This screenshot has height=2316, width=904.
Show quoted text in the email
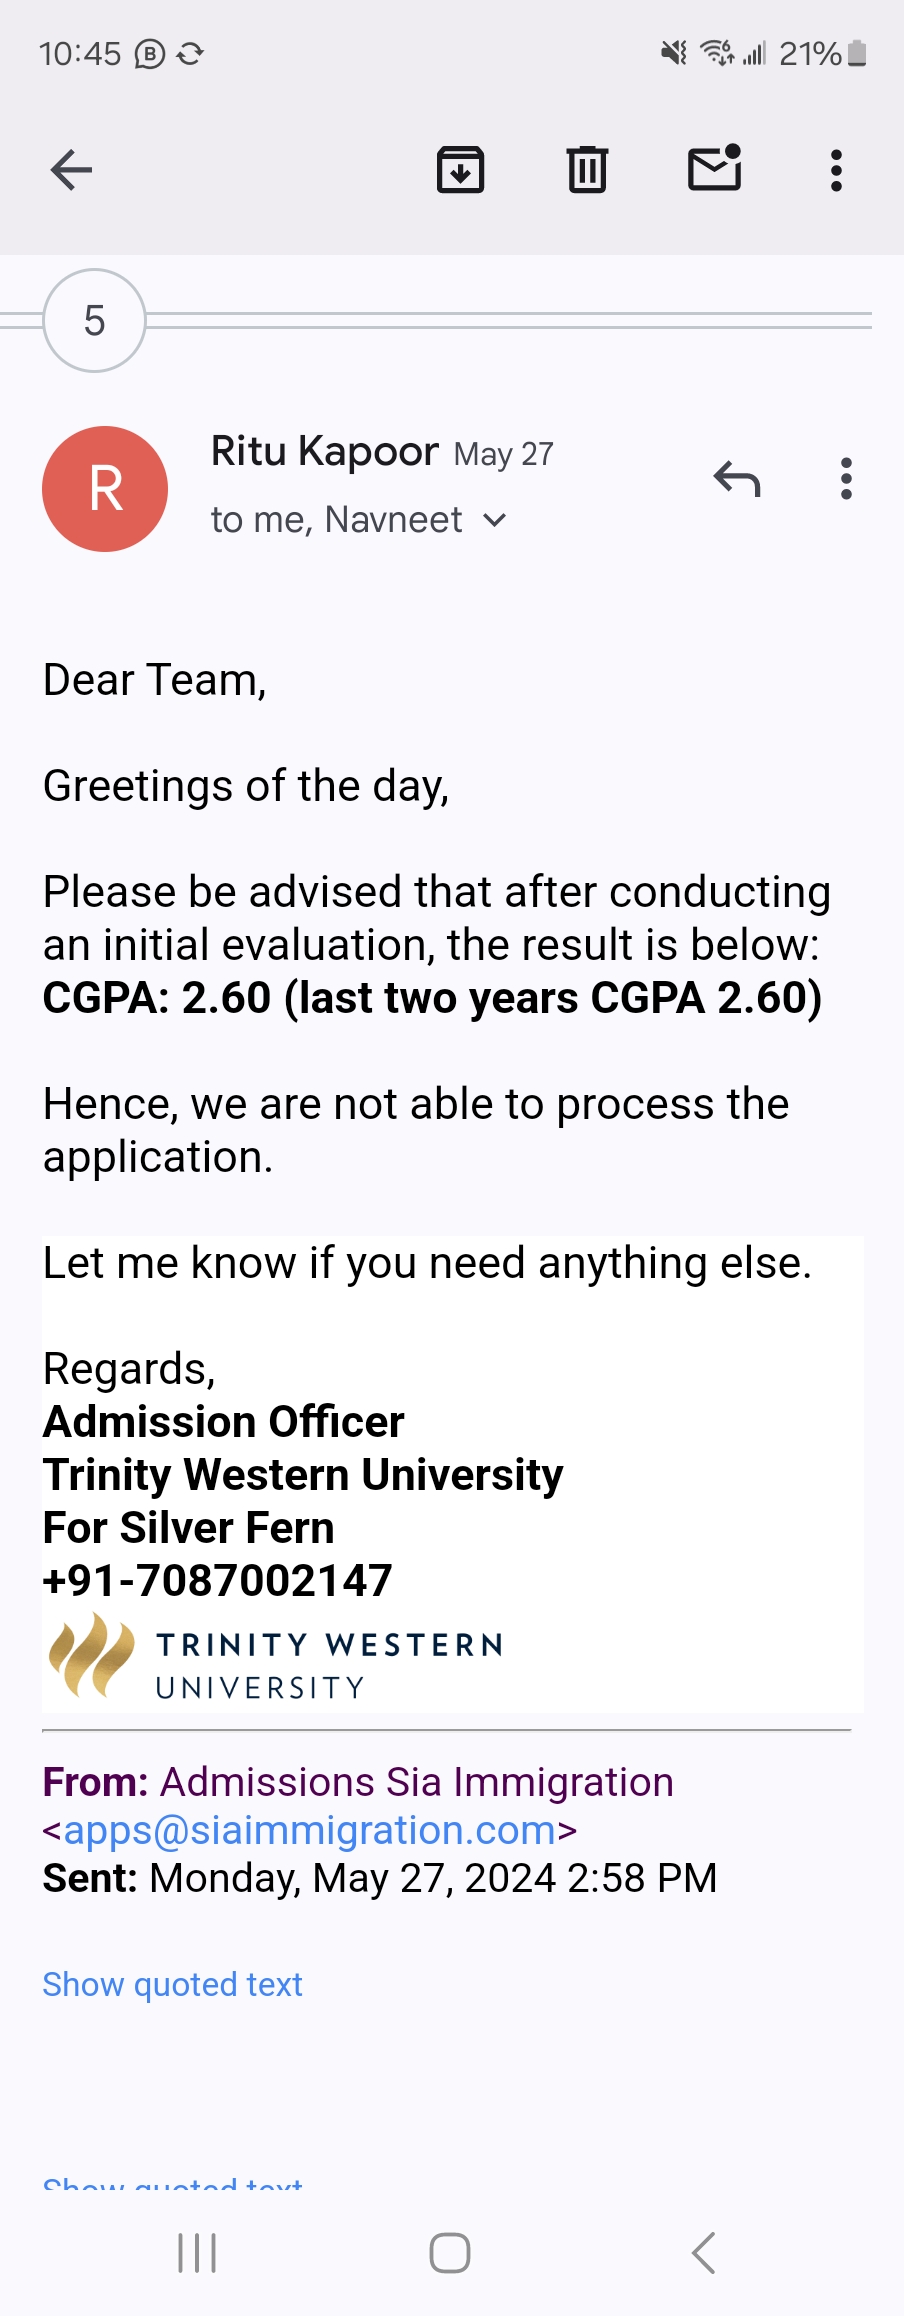[x=172, y=1984]
